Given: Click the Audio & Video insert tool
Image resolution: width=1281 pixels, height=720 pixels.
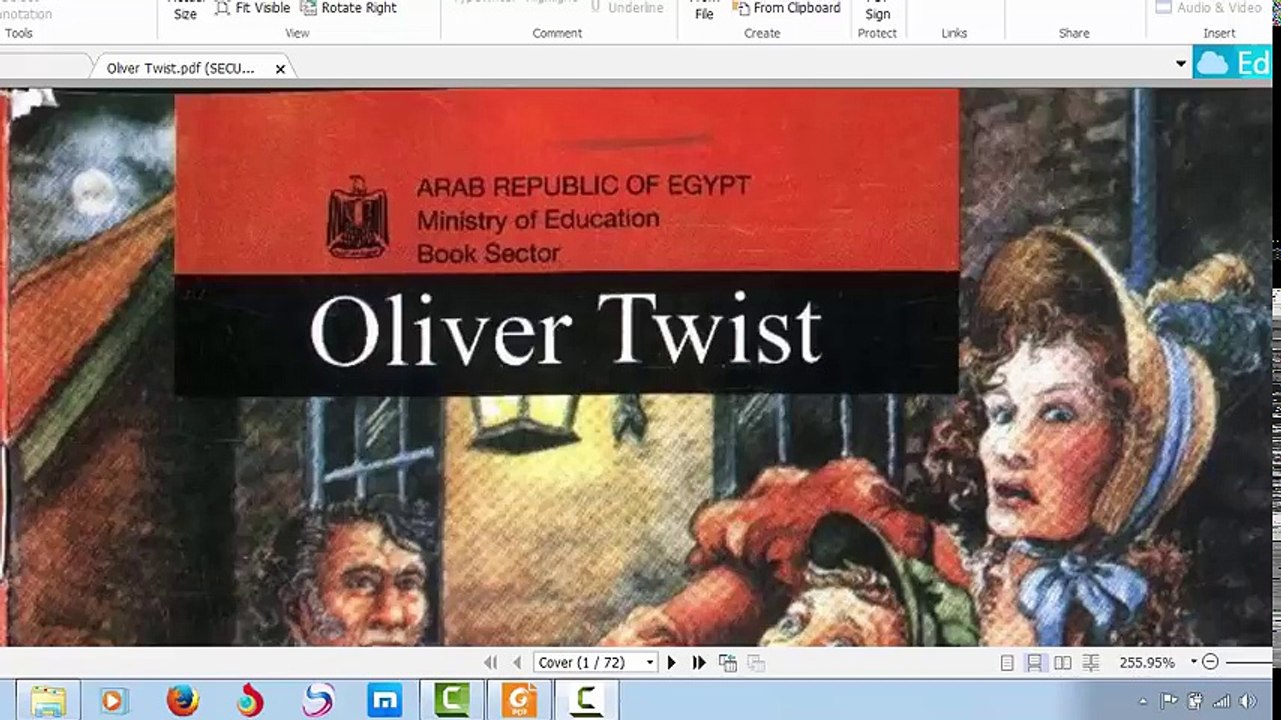Looking at the screenshot, I should point(1208,8).
